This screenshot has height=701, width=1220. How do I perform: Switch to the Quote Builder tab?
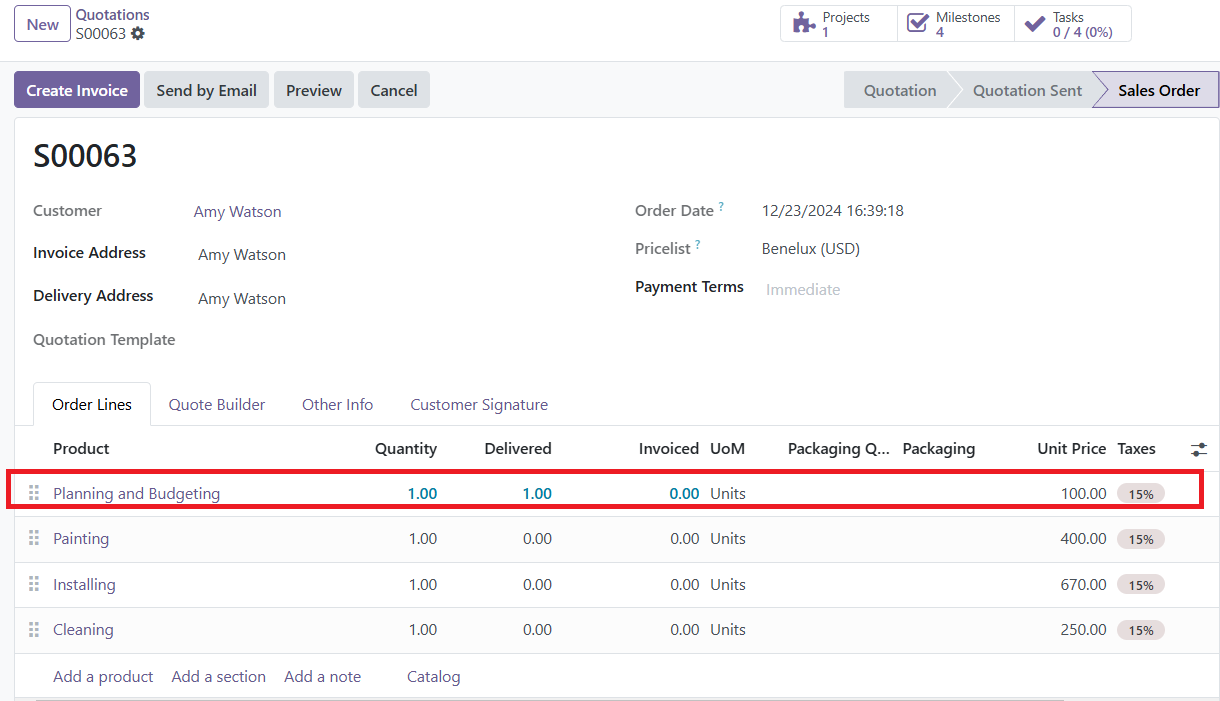click(x=217, y=405)
